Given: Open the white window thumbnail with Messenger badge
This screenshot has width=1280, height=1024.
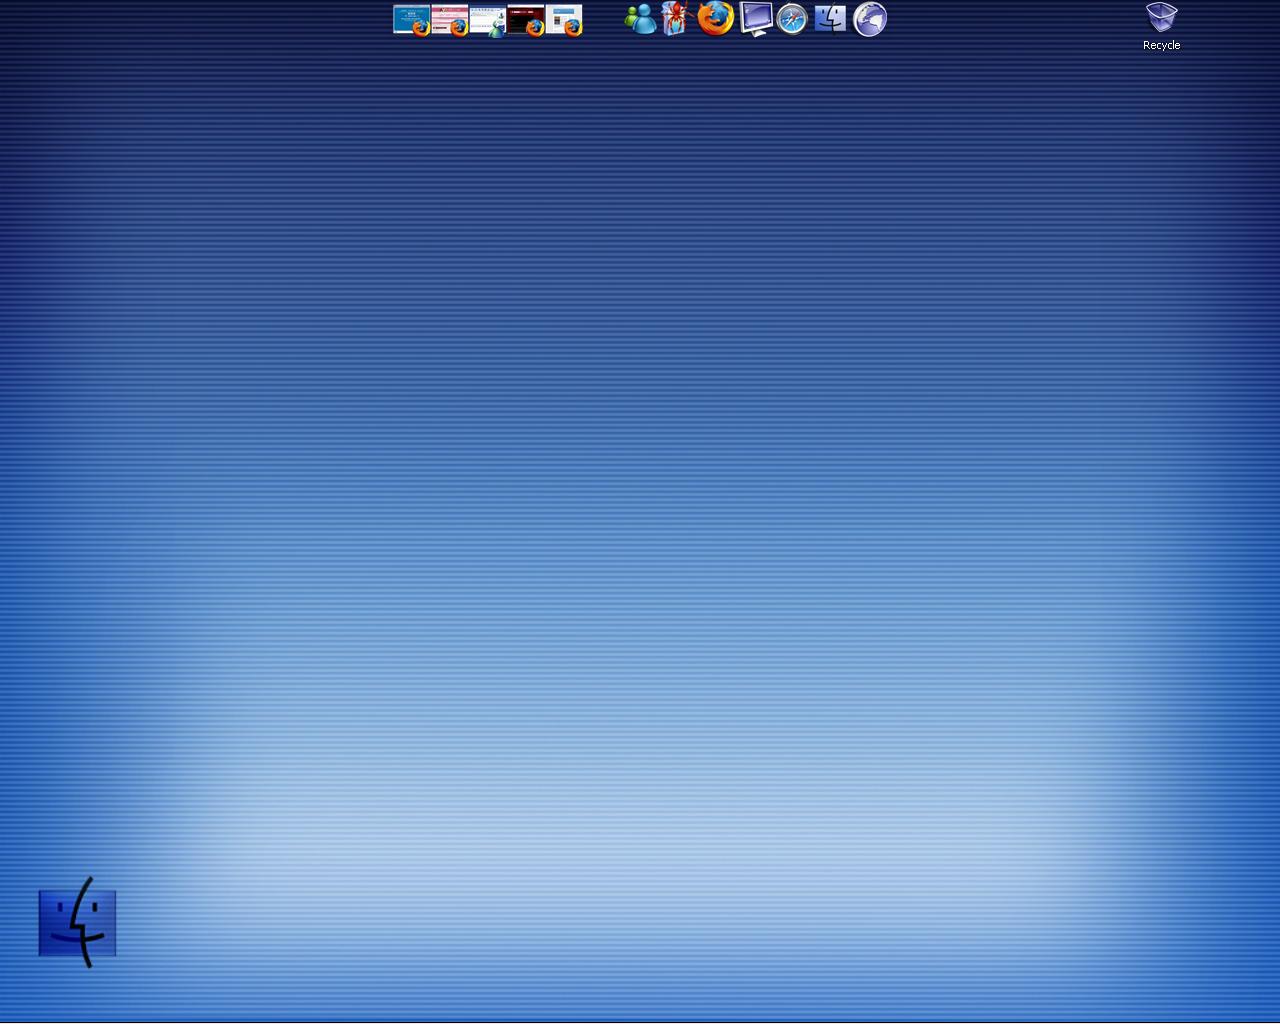Looking at the screenshot, I should [488, 20].
